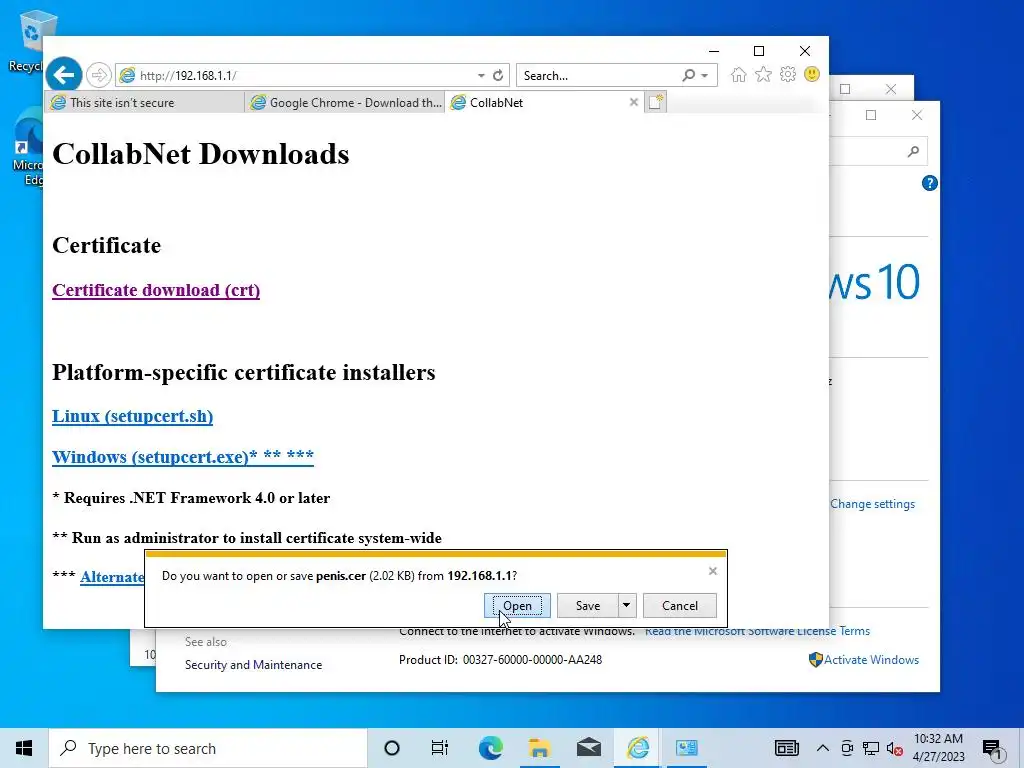Click the search icon in the System window
1024x768 pixels.
(x=913, y=152)
